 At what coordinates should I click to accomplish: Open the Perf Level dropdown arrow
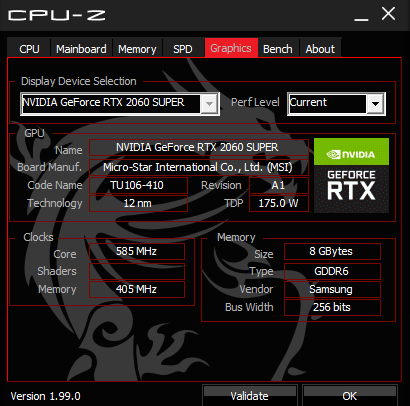point(375,104)
